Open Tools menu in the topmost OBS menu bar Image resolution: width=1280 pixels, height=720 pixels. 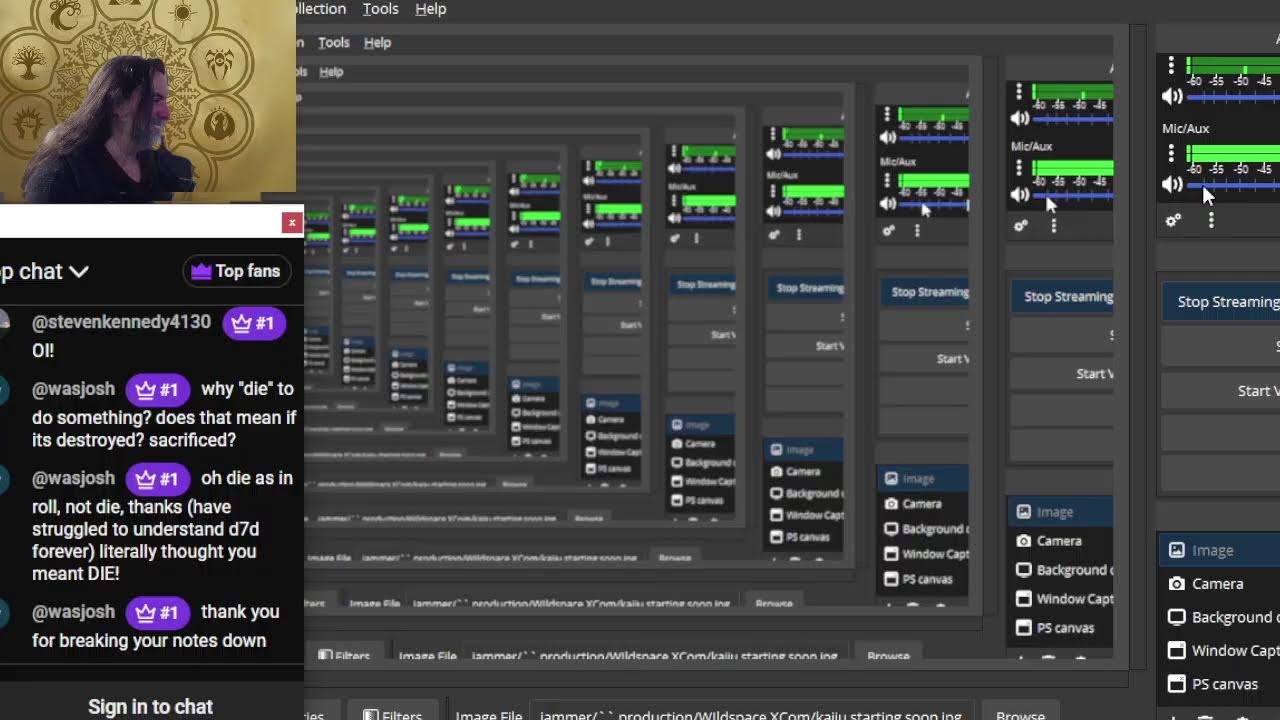click(380, 9)
